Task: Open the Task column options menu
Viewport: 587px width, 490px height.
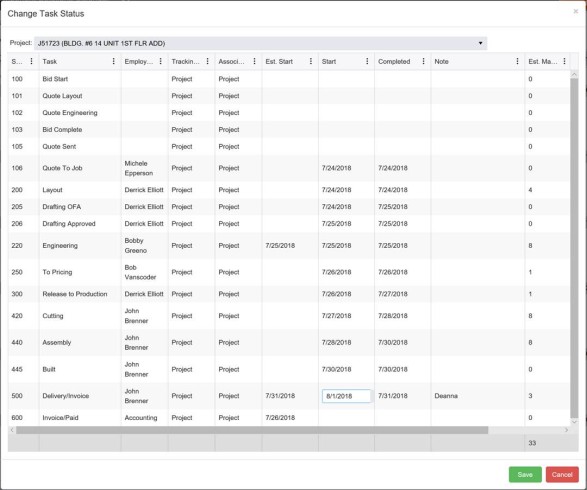Action: [x=114, y=61]
